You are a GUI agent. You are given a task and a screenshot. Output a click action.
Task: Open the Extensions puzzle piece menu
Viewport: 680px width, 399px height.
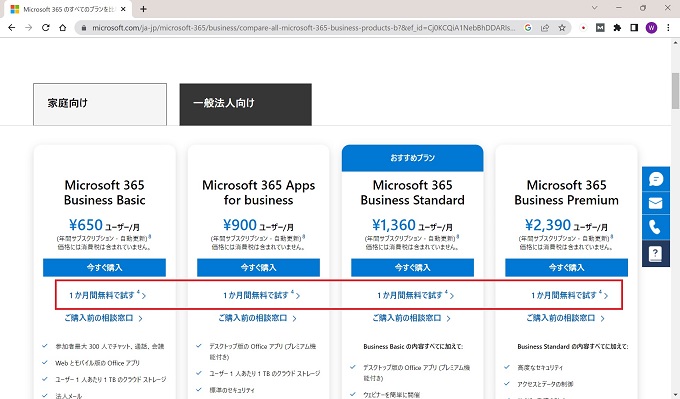(x=617, y=28)
